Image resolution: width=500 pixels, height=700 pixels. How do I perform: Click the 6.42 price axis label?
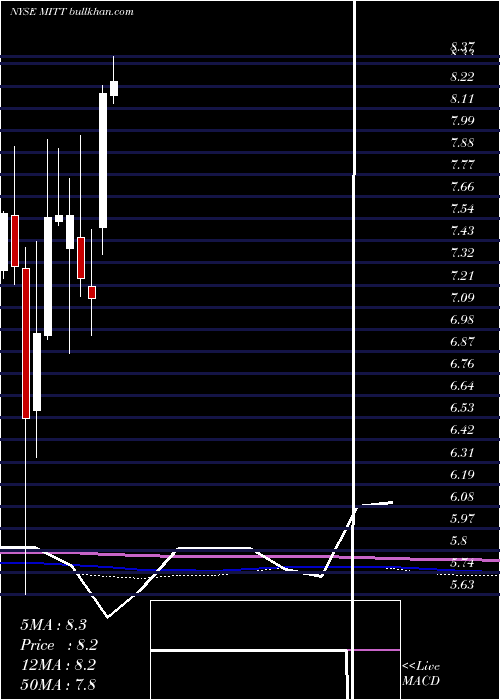pos(462,430)
